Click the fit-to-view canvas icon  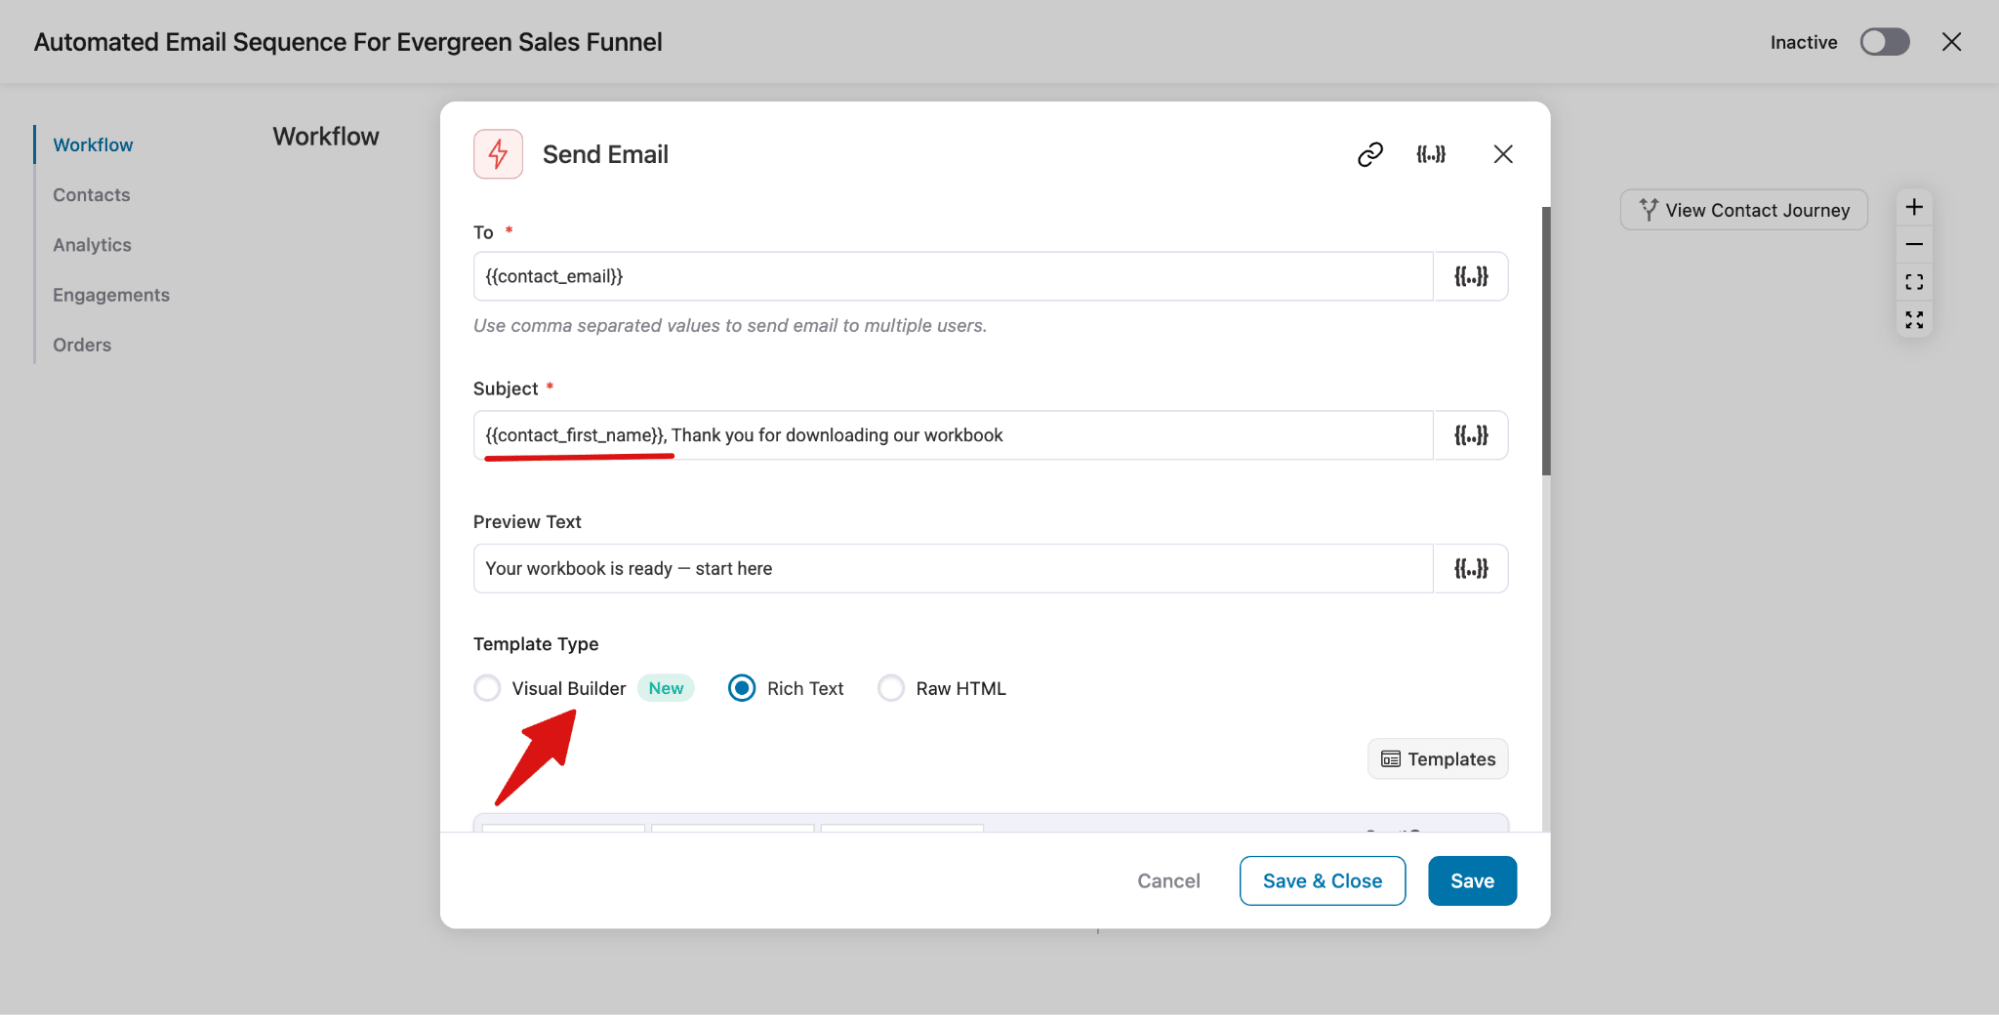(x=1913, y=281)
